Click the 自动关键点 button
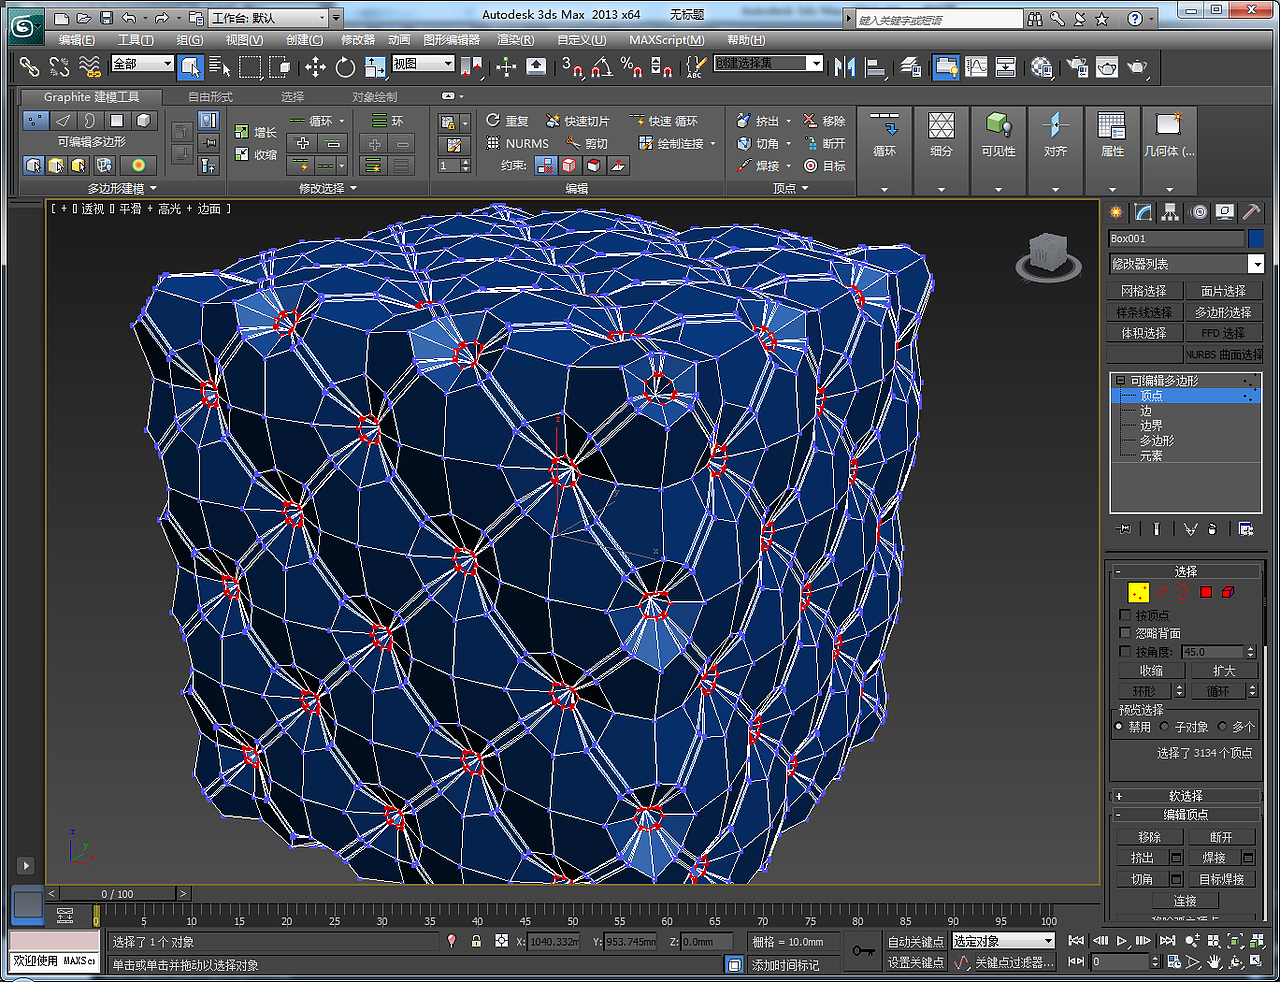The image size is (1280, 982). pos(915,942)
